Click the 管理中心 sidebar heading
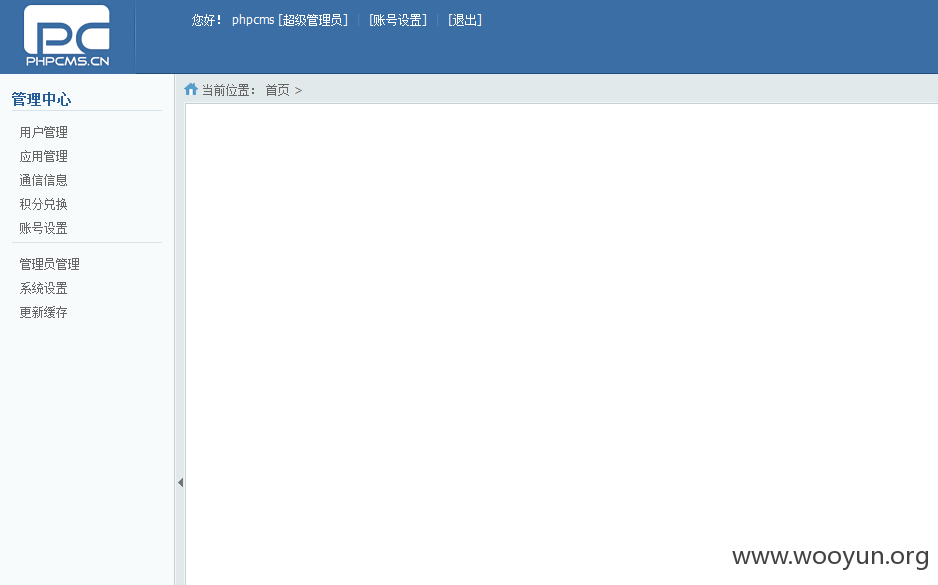The image size is (938, 585). pos(41,99)
